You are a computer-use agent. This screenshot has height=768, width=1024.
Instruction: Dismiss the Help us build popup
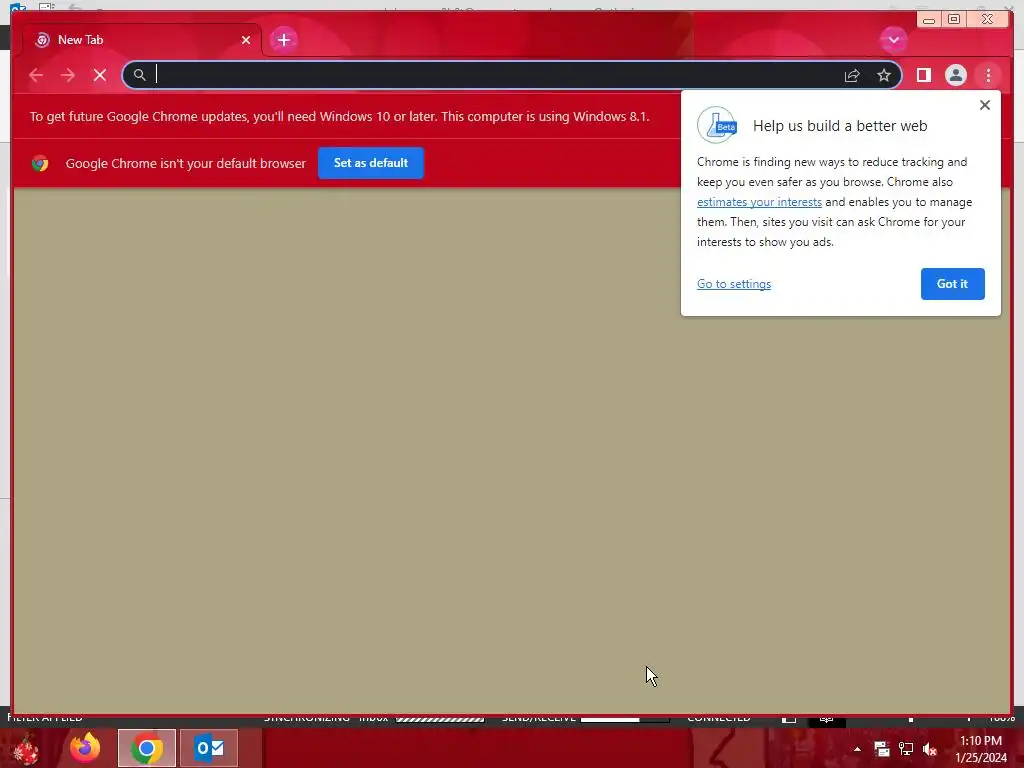pos(985,104)
